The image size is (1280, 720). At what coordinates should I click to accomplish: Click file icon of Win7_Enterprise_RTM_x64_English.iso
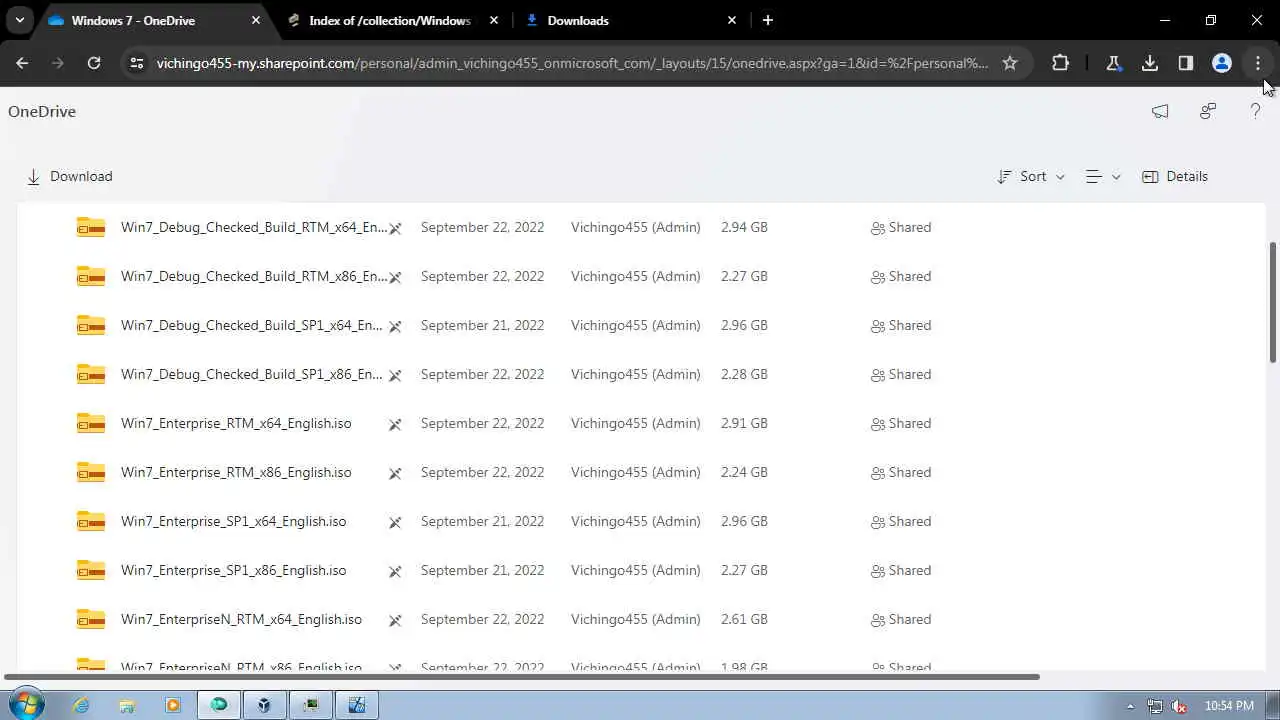point(91,423)
